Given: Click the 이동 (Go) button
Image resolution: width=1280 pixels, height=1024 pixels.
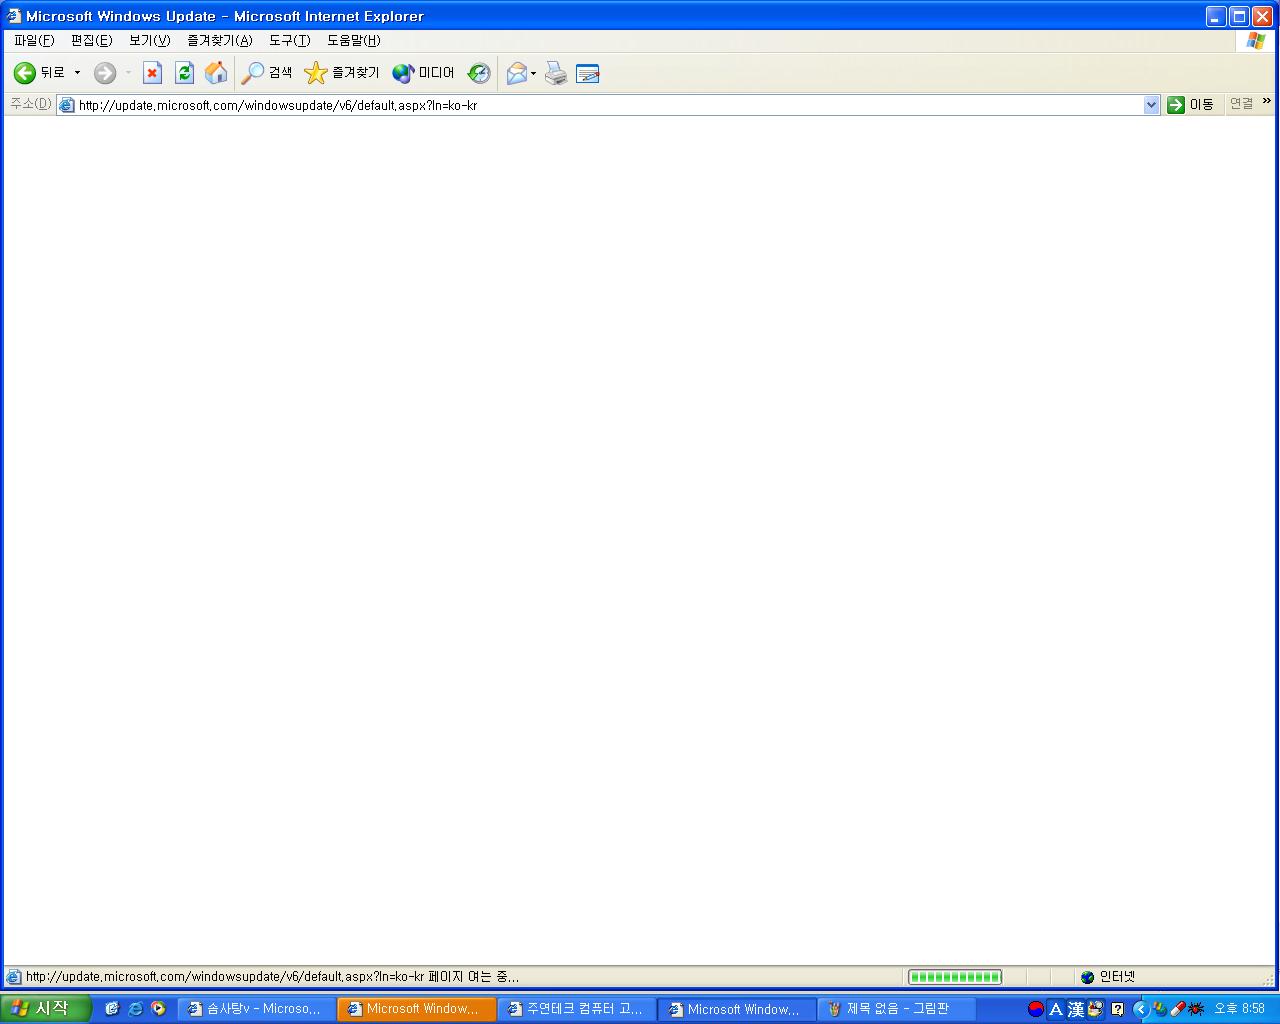Looking at the screenshot, I should tap(1190, 105).
